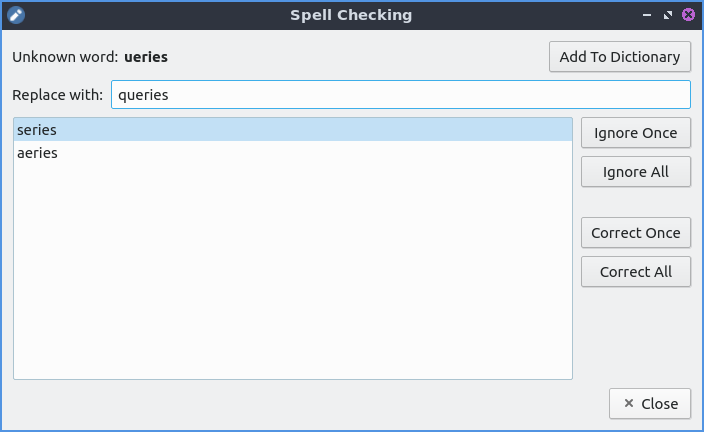Add the unknown word to dictionary

tap(620, 57)
